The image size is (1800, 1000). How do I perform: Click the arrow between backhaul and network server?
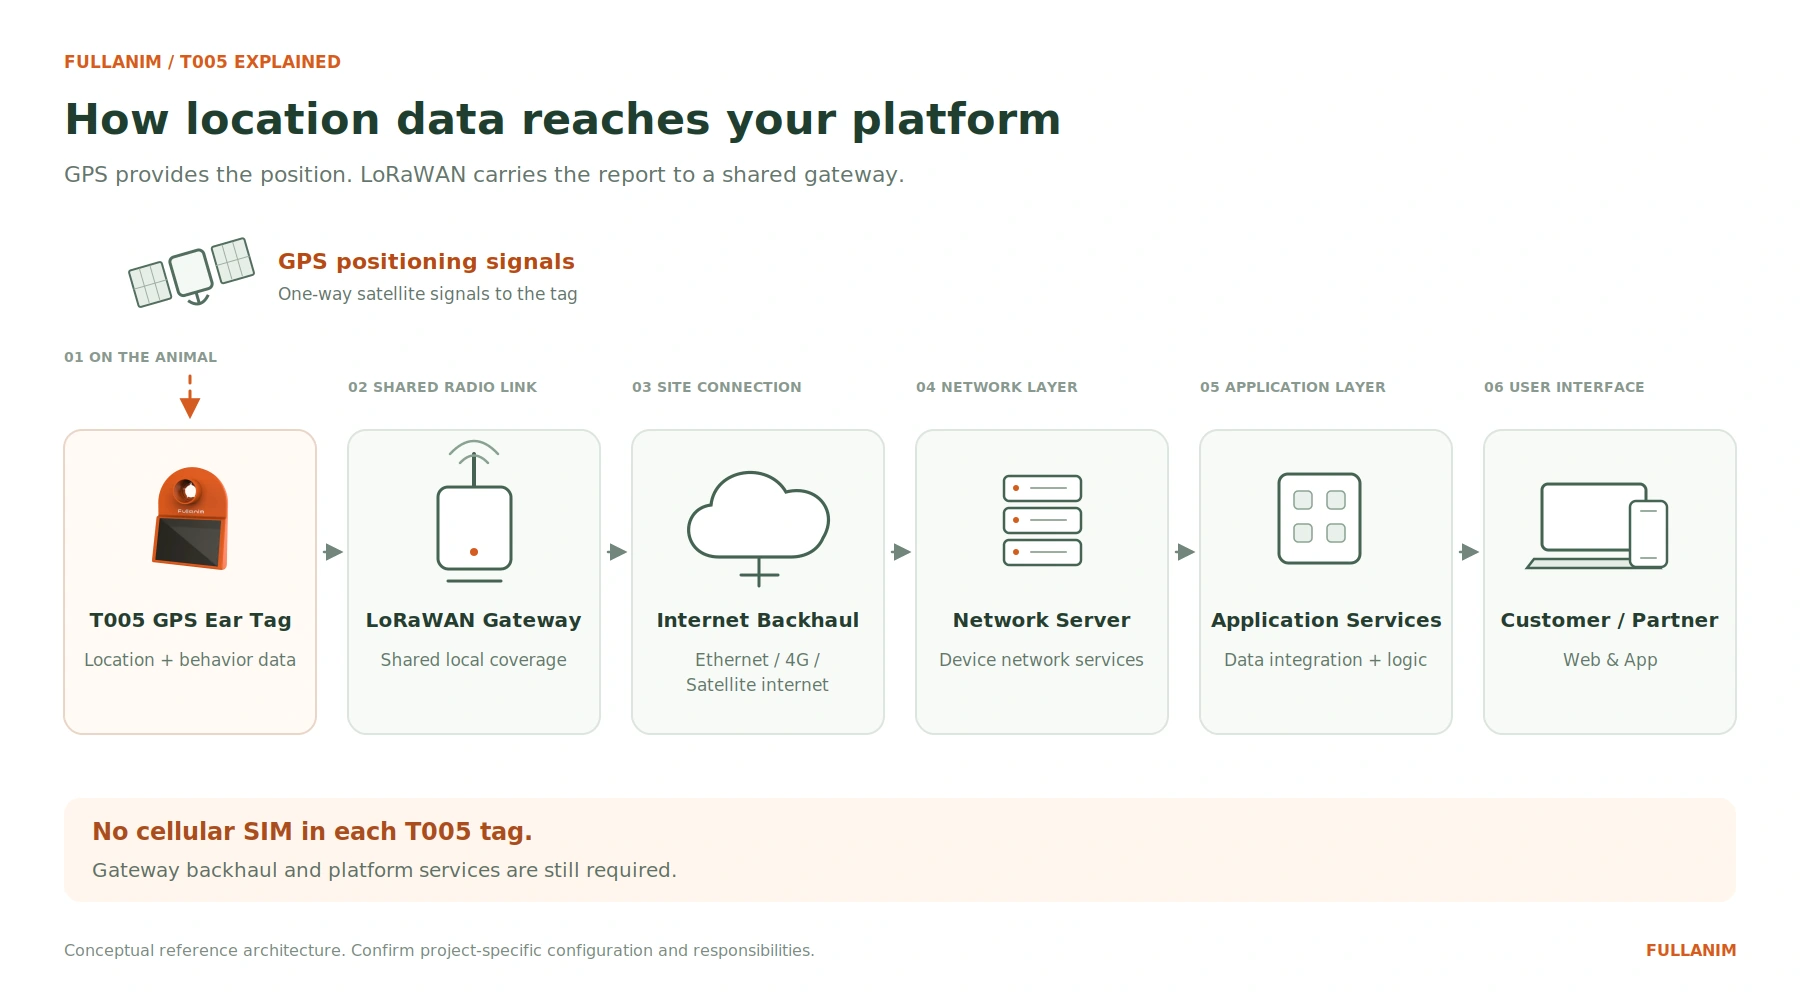[x=901, y=552]
